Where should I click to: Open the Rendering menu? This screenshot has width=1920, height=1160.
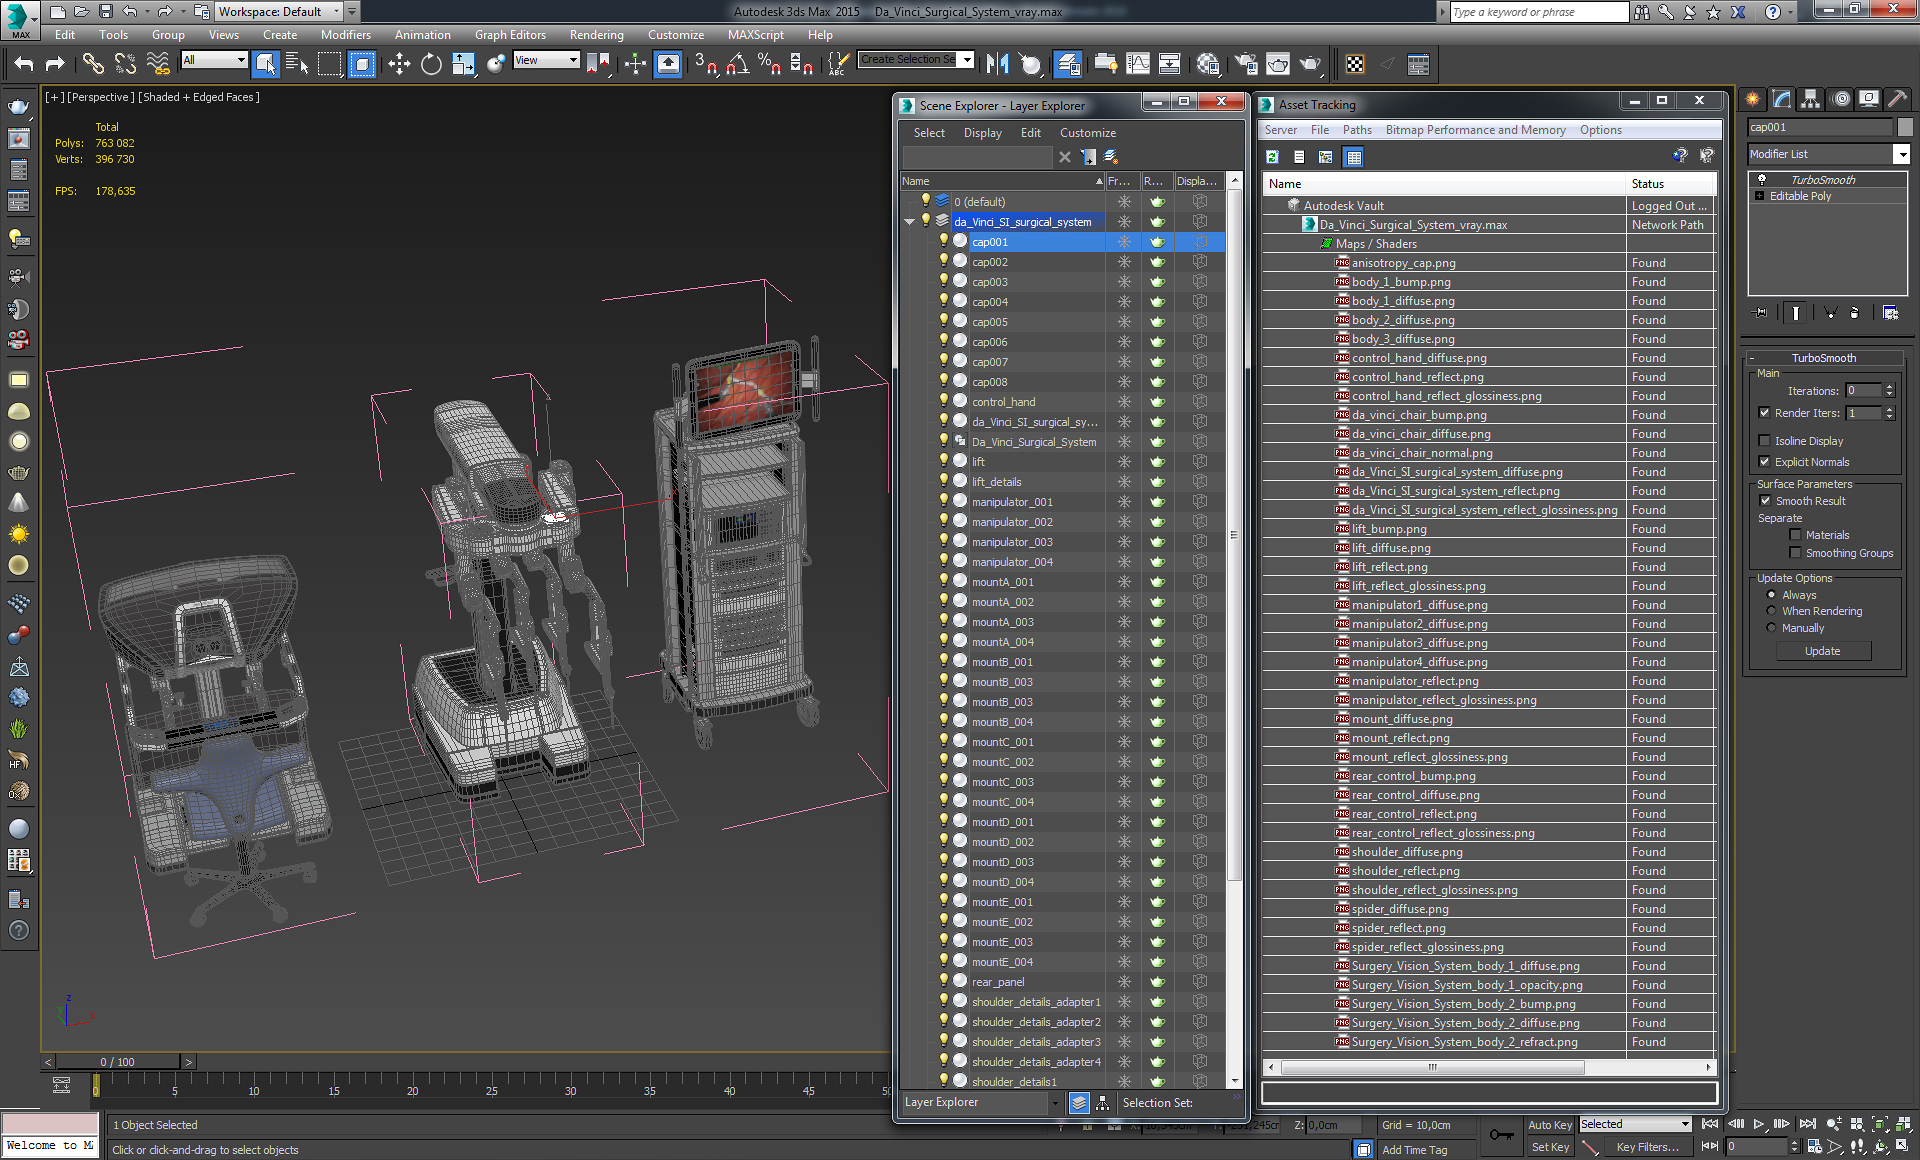pyautogui.click(x=596, y=35)
